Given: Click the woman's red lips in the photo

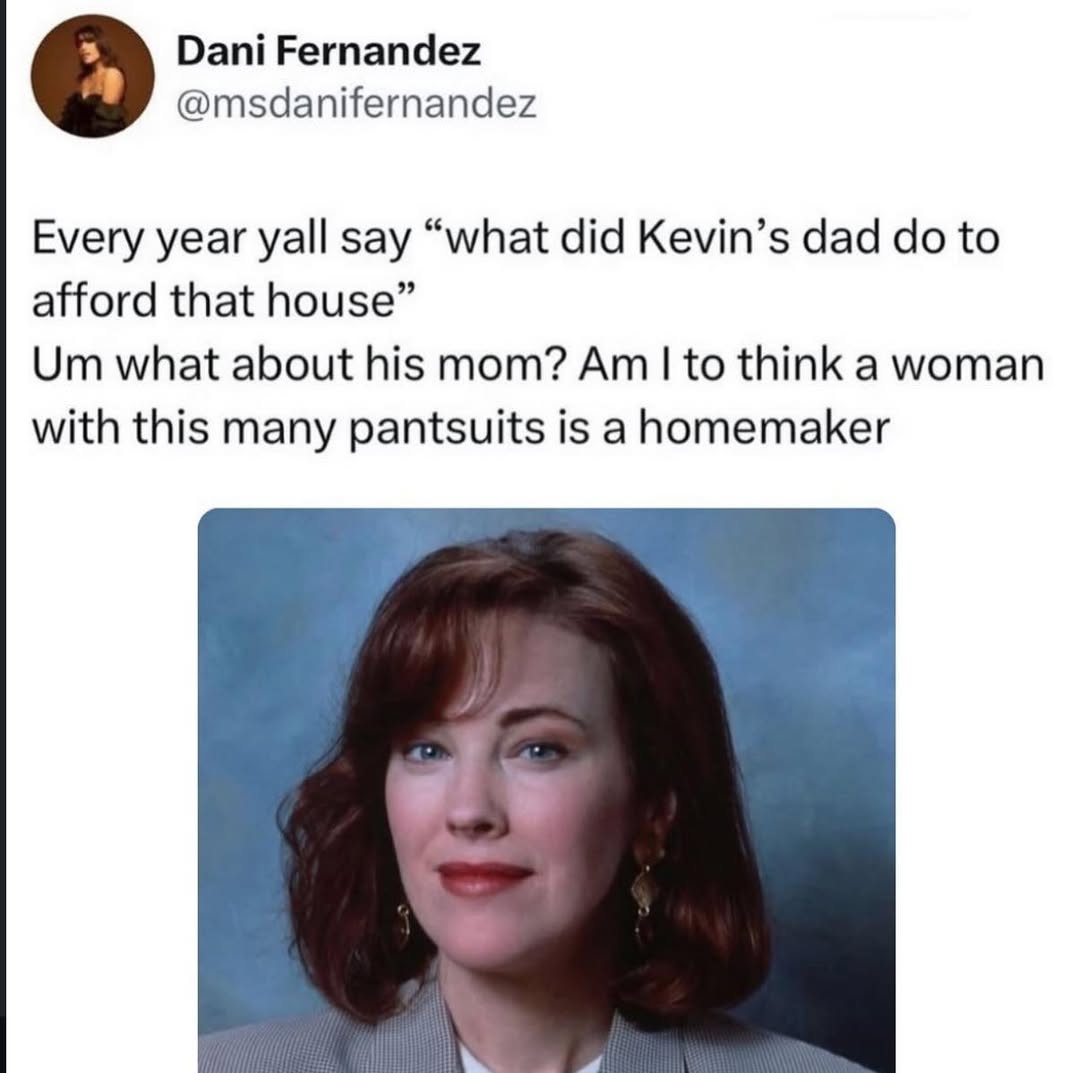Looking at the screenshot, I should click(x=485, y=877).
